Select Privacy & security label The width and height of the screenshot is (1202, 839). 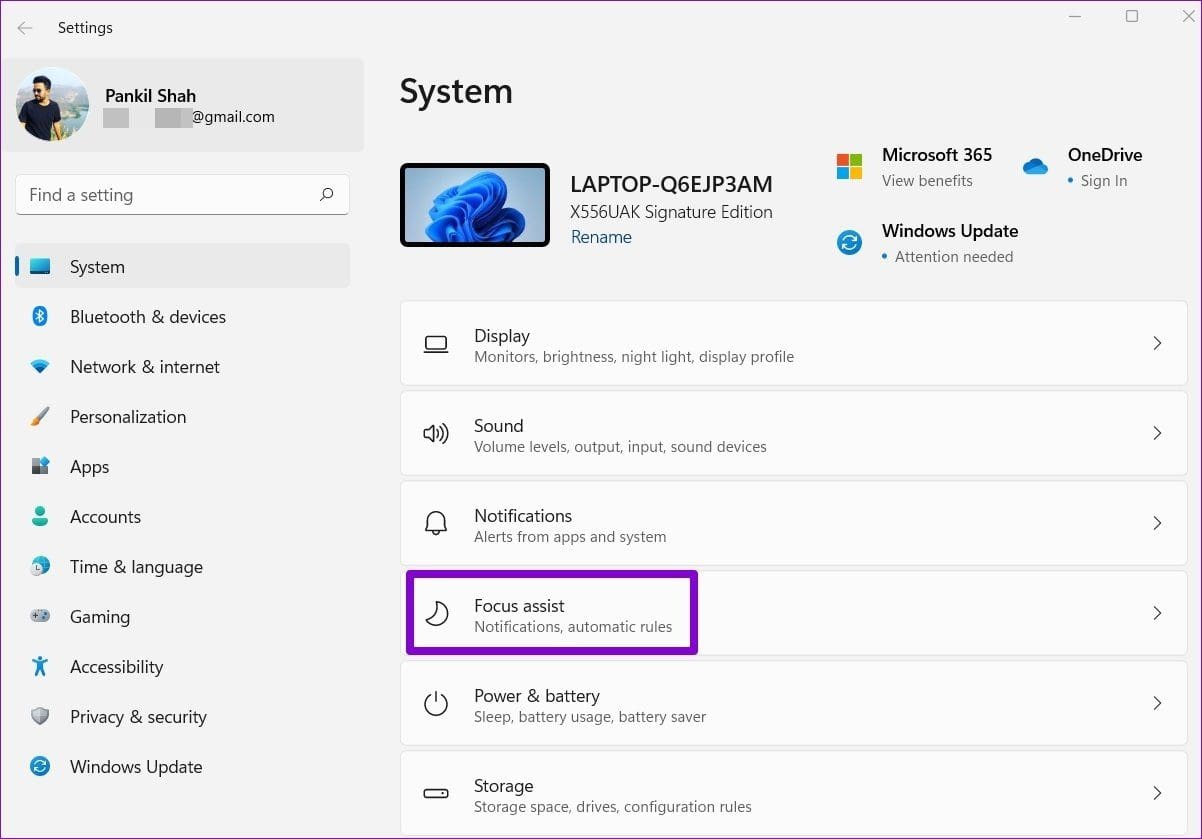tap(138, 717)
